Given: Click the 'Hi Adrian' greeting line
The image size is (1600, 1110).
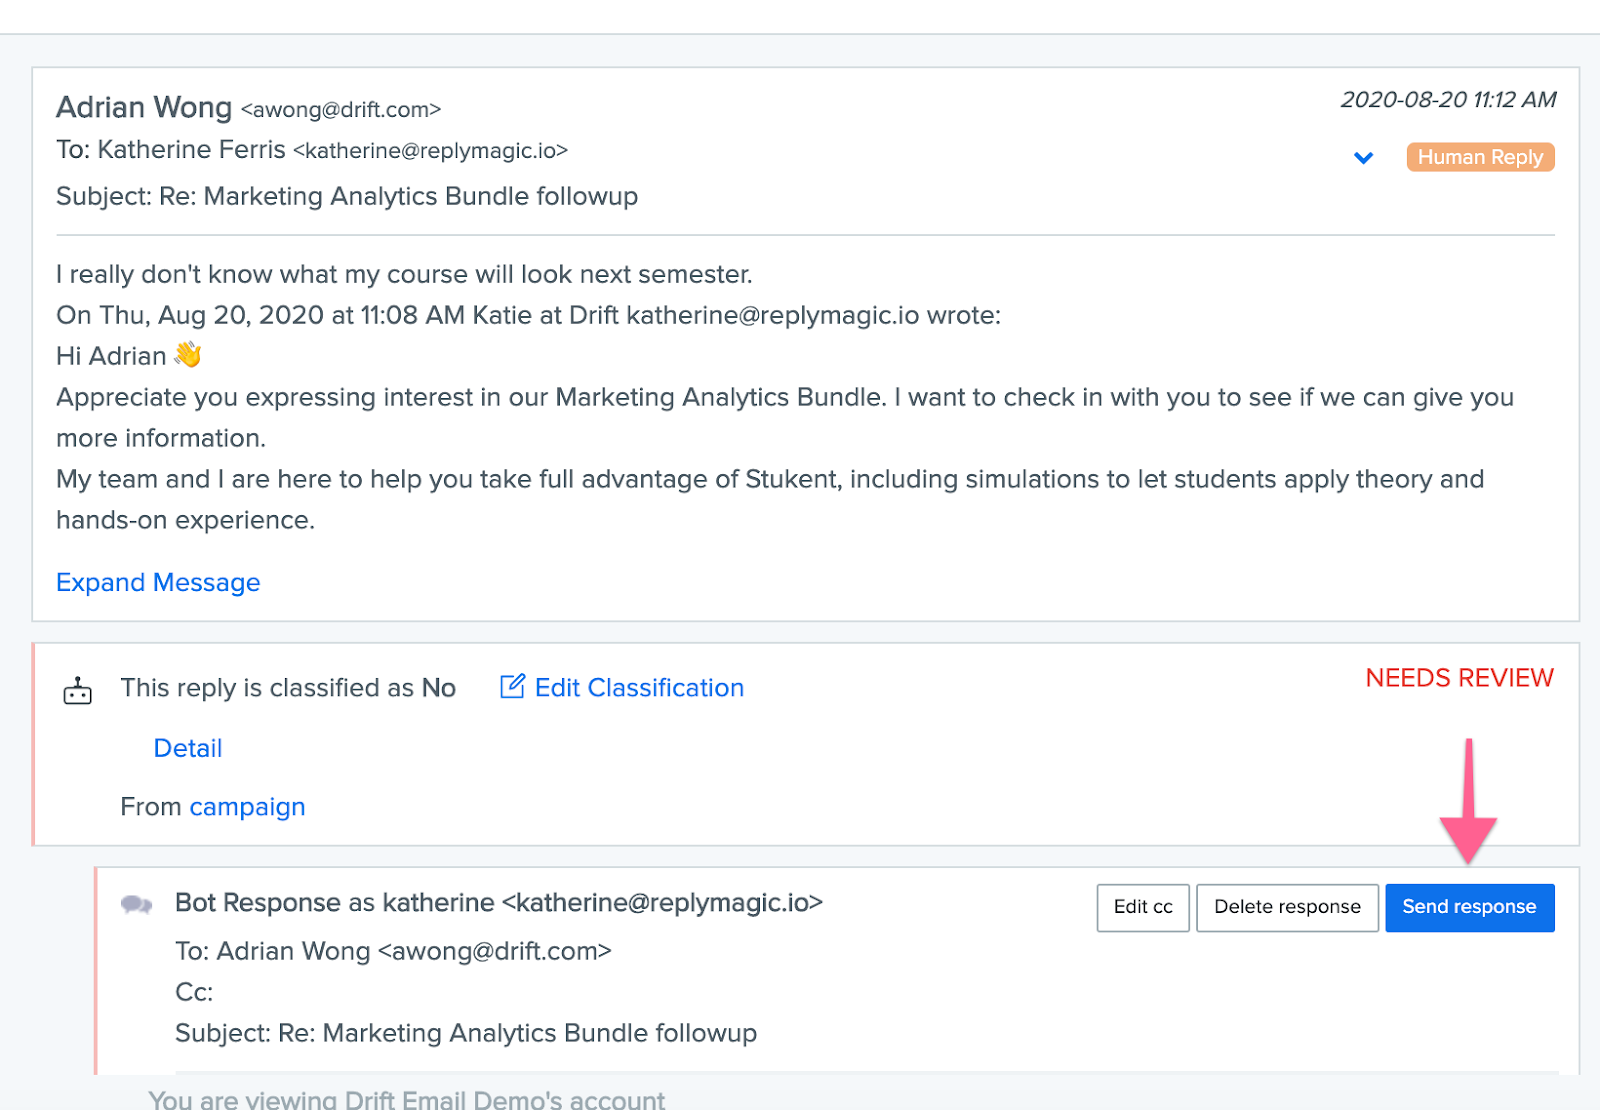Looking at the screenshot, I should coord(129,356).
